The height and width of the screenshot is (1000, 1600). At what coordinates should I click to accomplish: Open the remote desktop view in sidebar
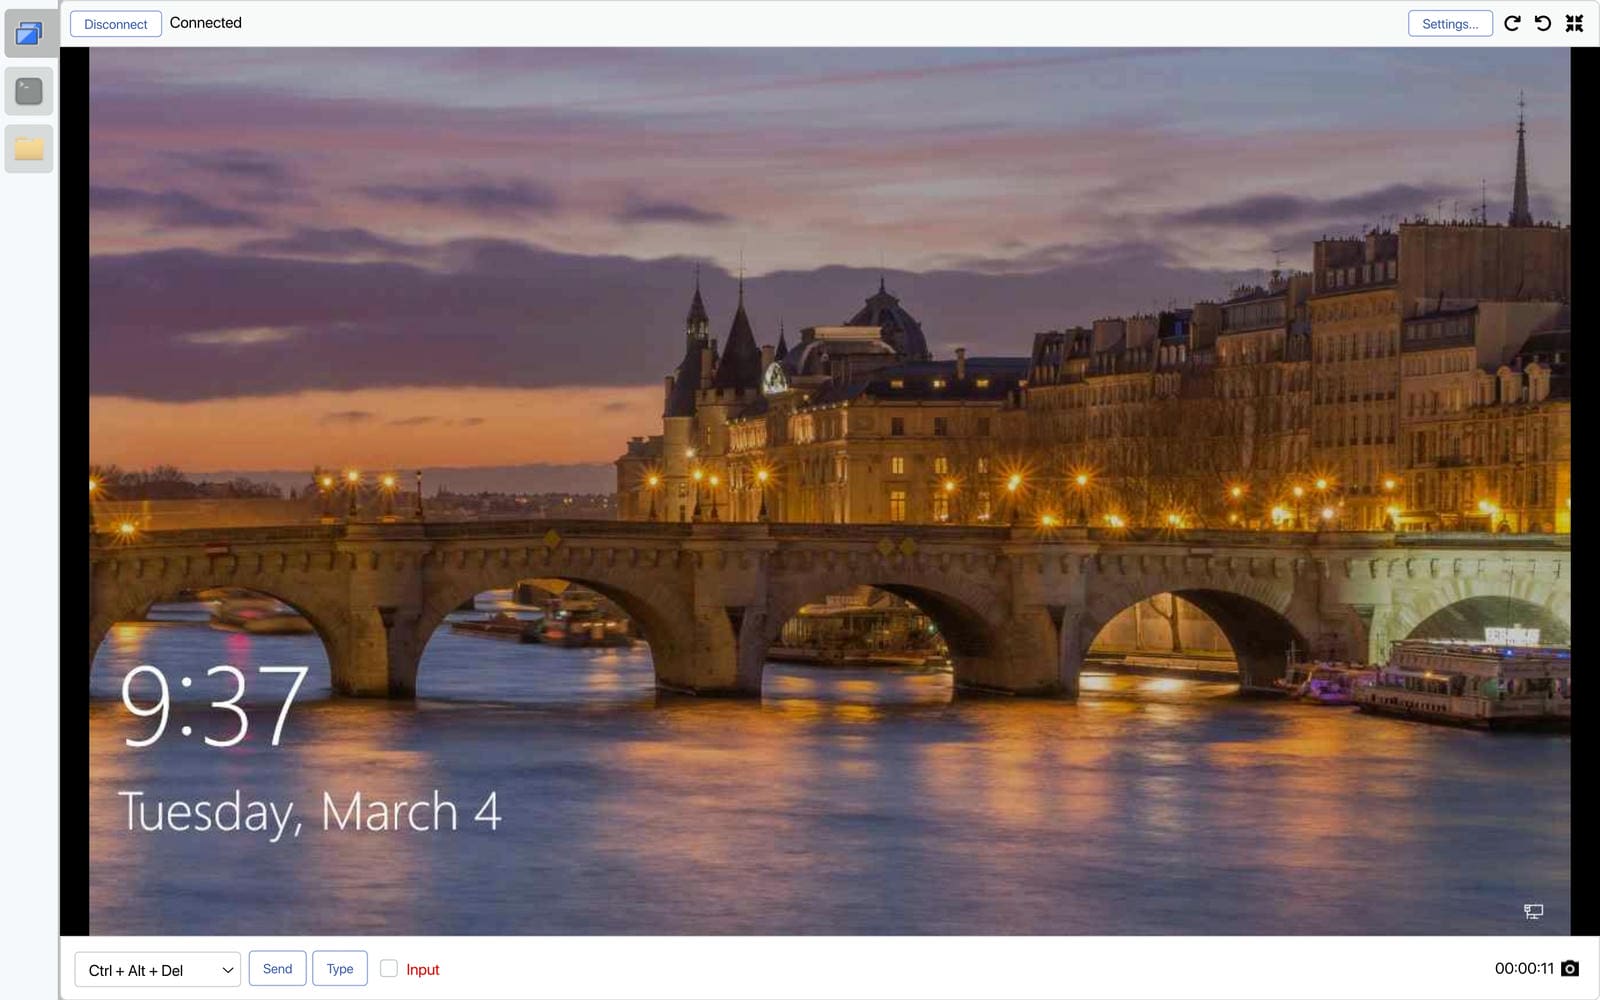click(x=29, y=33)
